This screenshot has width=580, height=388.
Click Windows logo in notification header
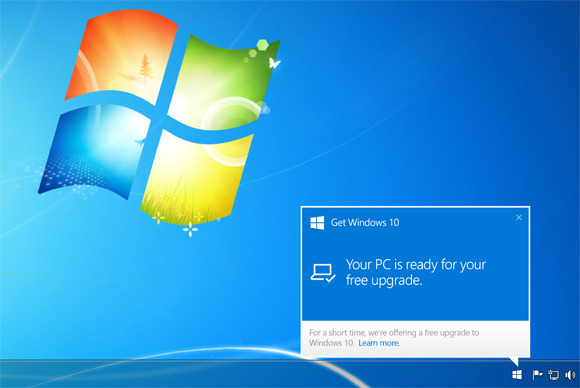point(317,223)
